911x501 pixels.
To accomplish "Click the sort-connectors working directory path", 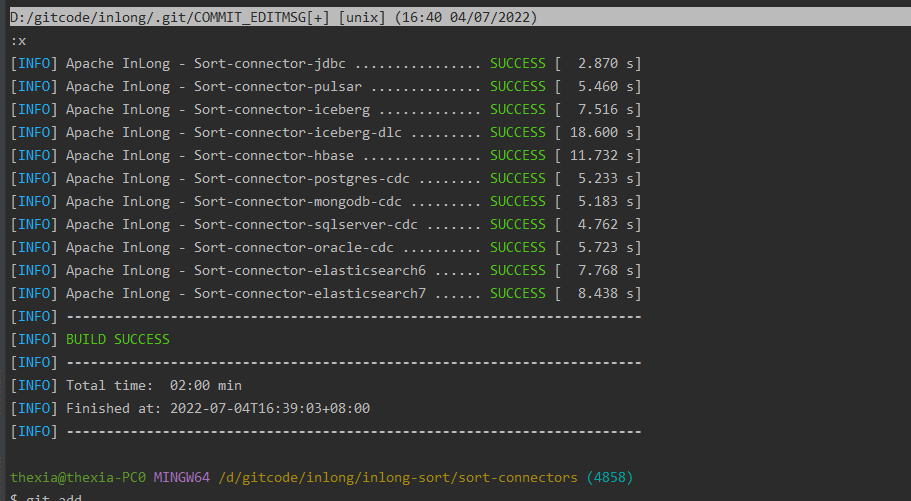I will point(398,478).
